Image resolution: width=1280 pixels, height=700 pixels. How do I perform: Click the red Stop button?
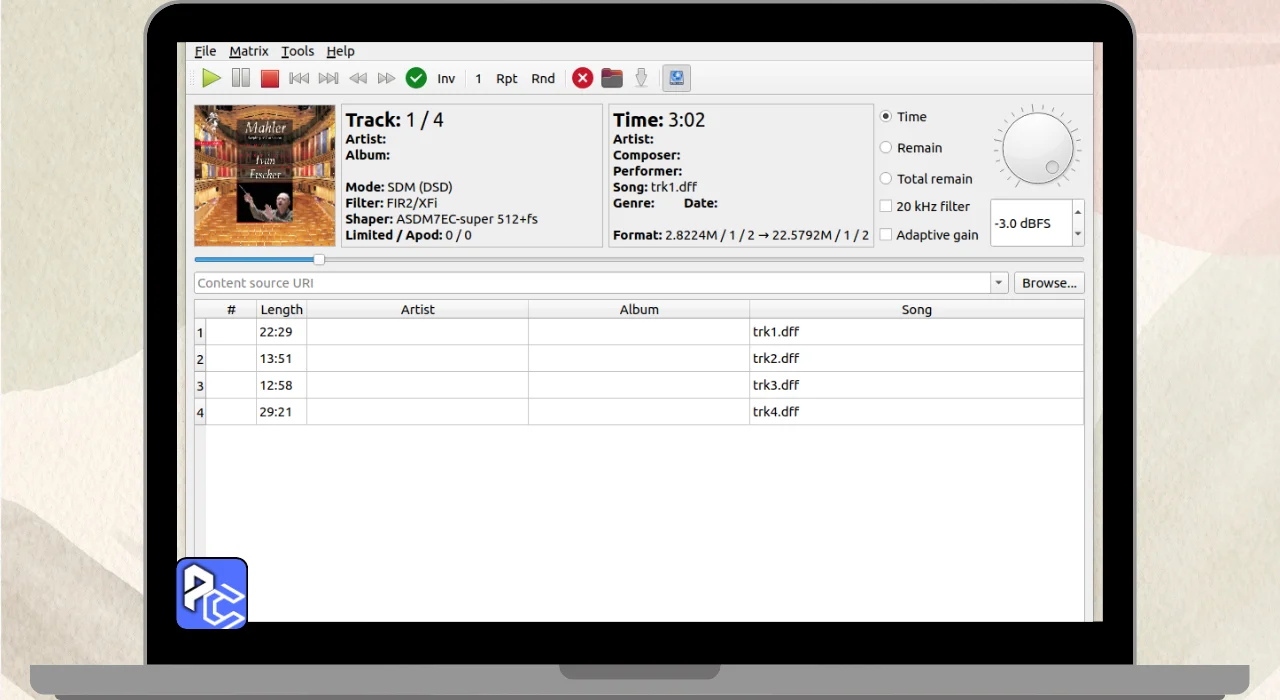[270, 78]
